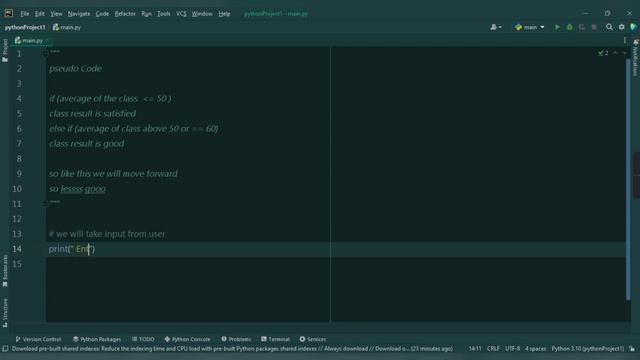Open the Bookmarks tool window
The width and height of the screenshot is (640, 360).
[x=5, y=270]
